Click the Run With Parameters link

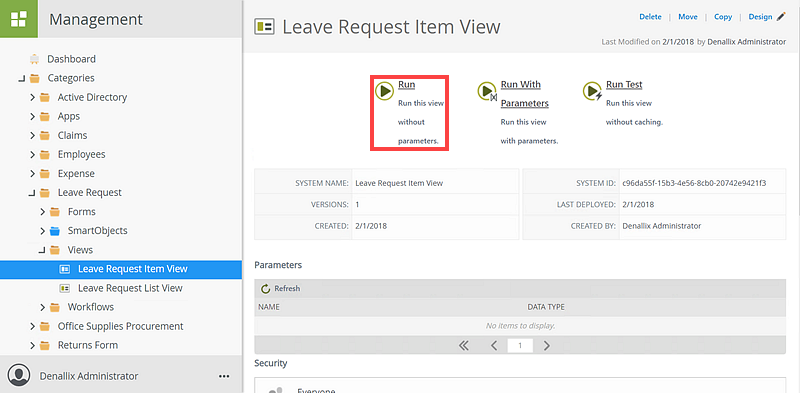pyautogui.click(x=524, y=94)
